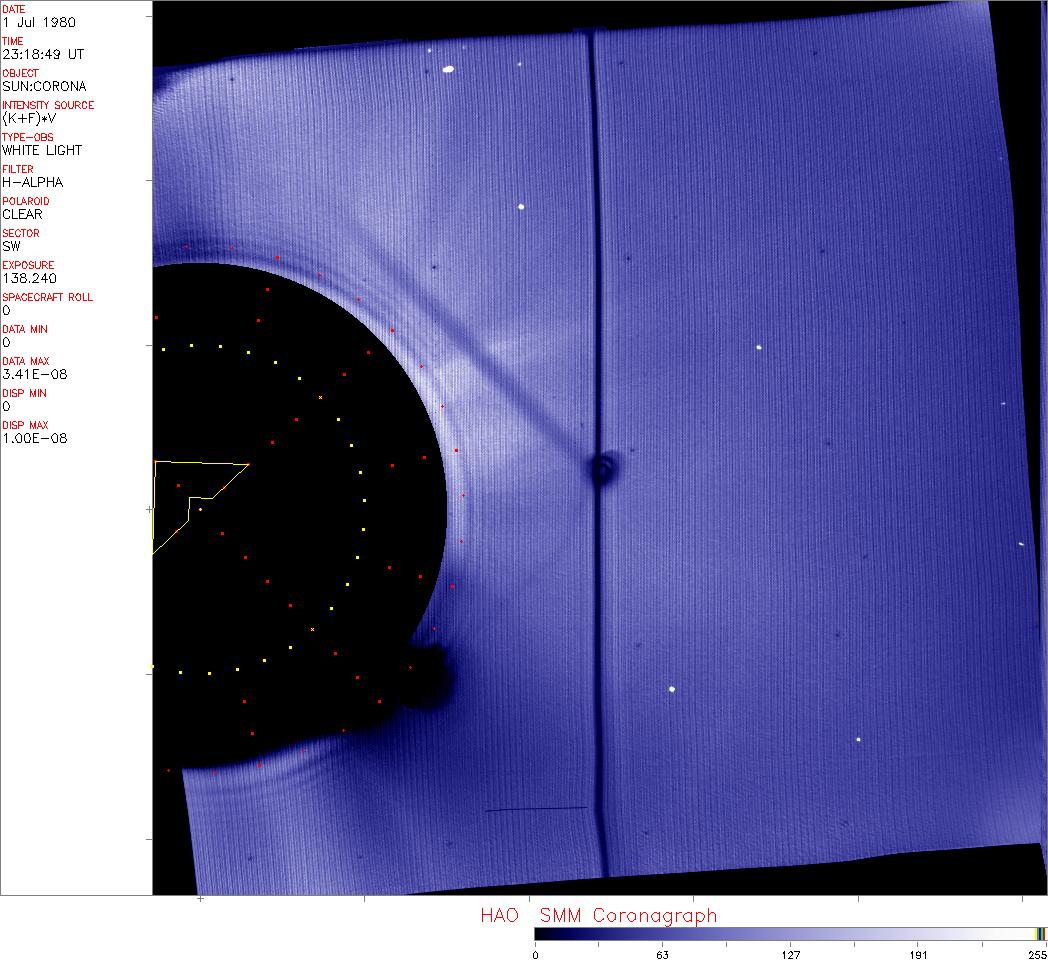Screen dimensions: 1048x960
Task: Click the WHITE LIGHT observation type text
Action: click(42, 150)
